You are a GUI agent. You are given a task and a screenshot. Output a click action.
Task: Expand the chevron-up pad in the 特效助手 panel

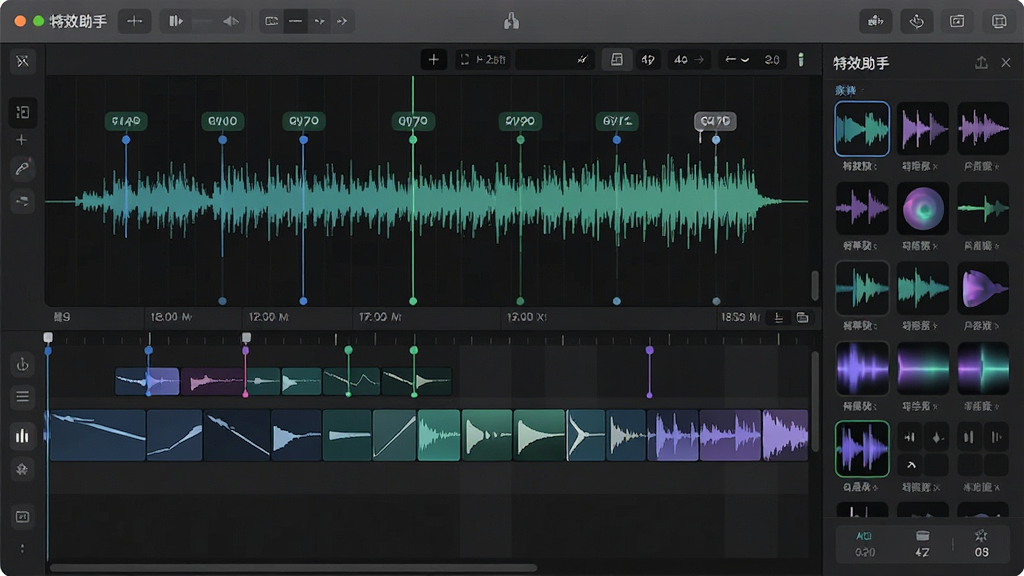(x=911, y=465)
